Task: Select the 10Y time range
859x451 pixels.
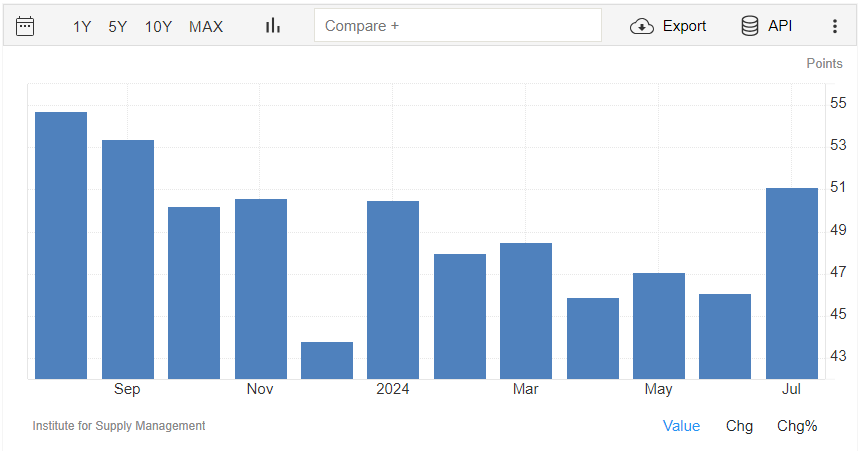Action: [158, 26]
